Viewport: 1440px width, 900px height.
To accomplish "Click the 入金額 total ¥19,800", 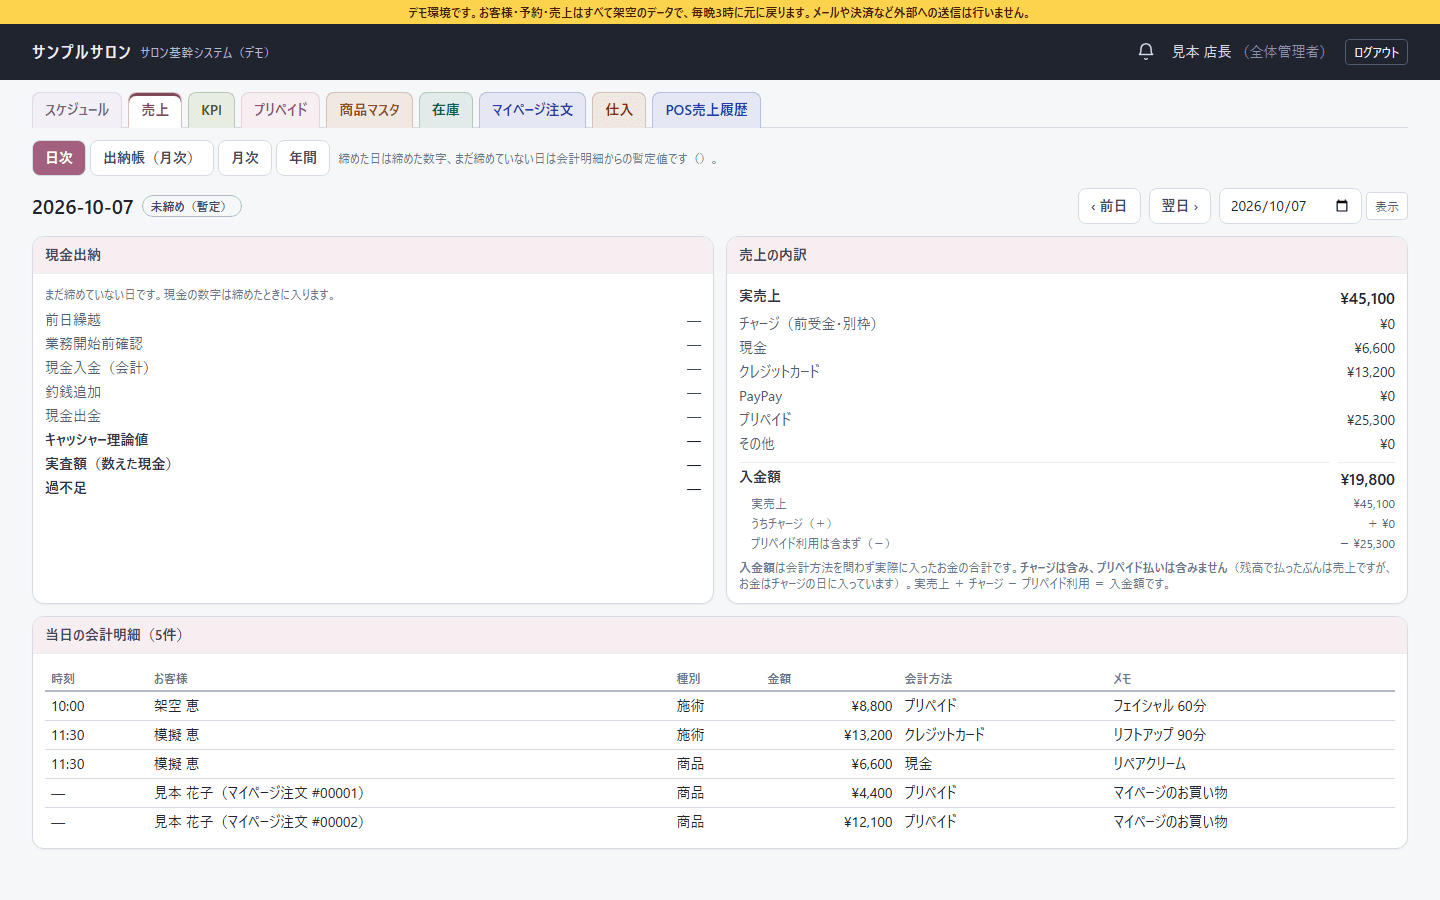I will (1367, 479).
